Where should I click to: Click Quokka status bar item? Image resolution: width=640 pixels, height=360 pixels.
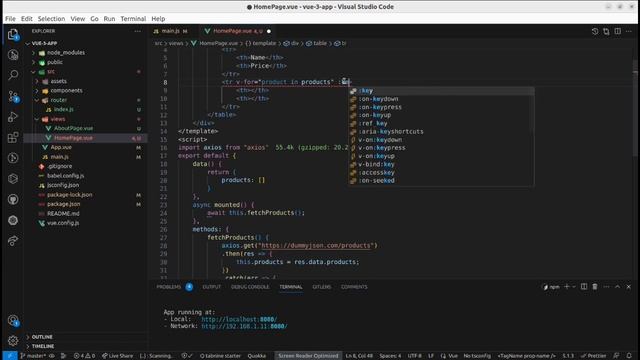click(x=257, y=356)
